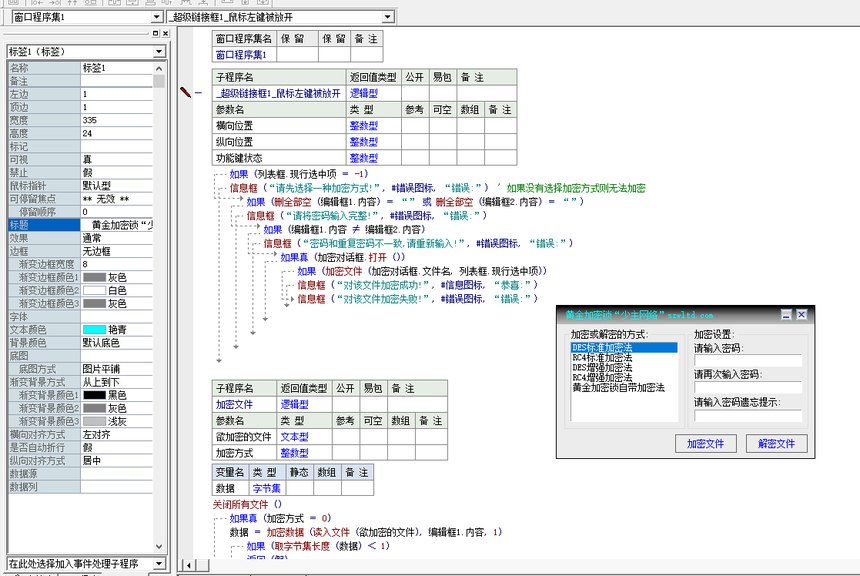Open the 窗口程序集1 assembly dropdown
Image resolution: width=860 pixels, height=576 pixels.
click(x=157, y=17)
